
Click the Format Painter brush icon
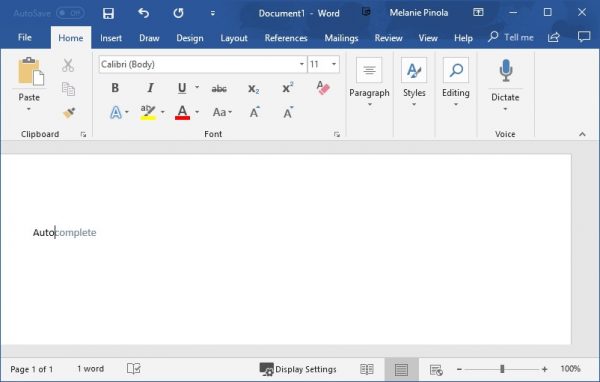click(x=69, y=113)
